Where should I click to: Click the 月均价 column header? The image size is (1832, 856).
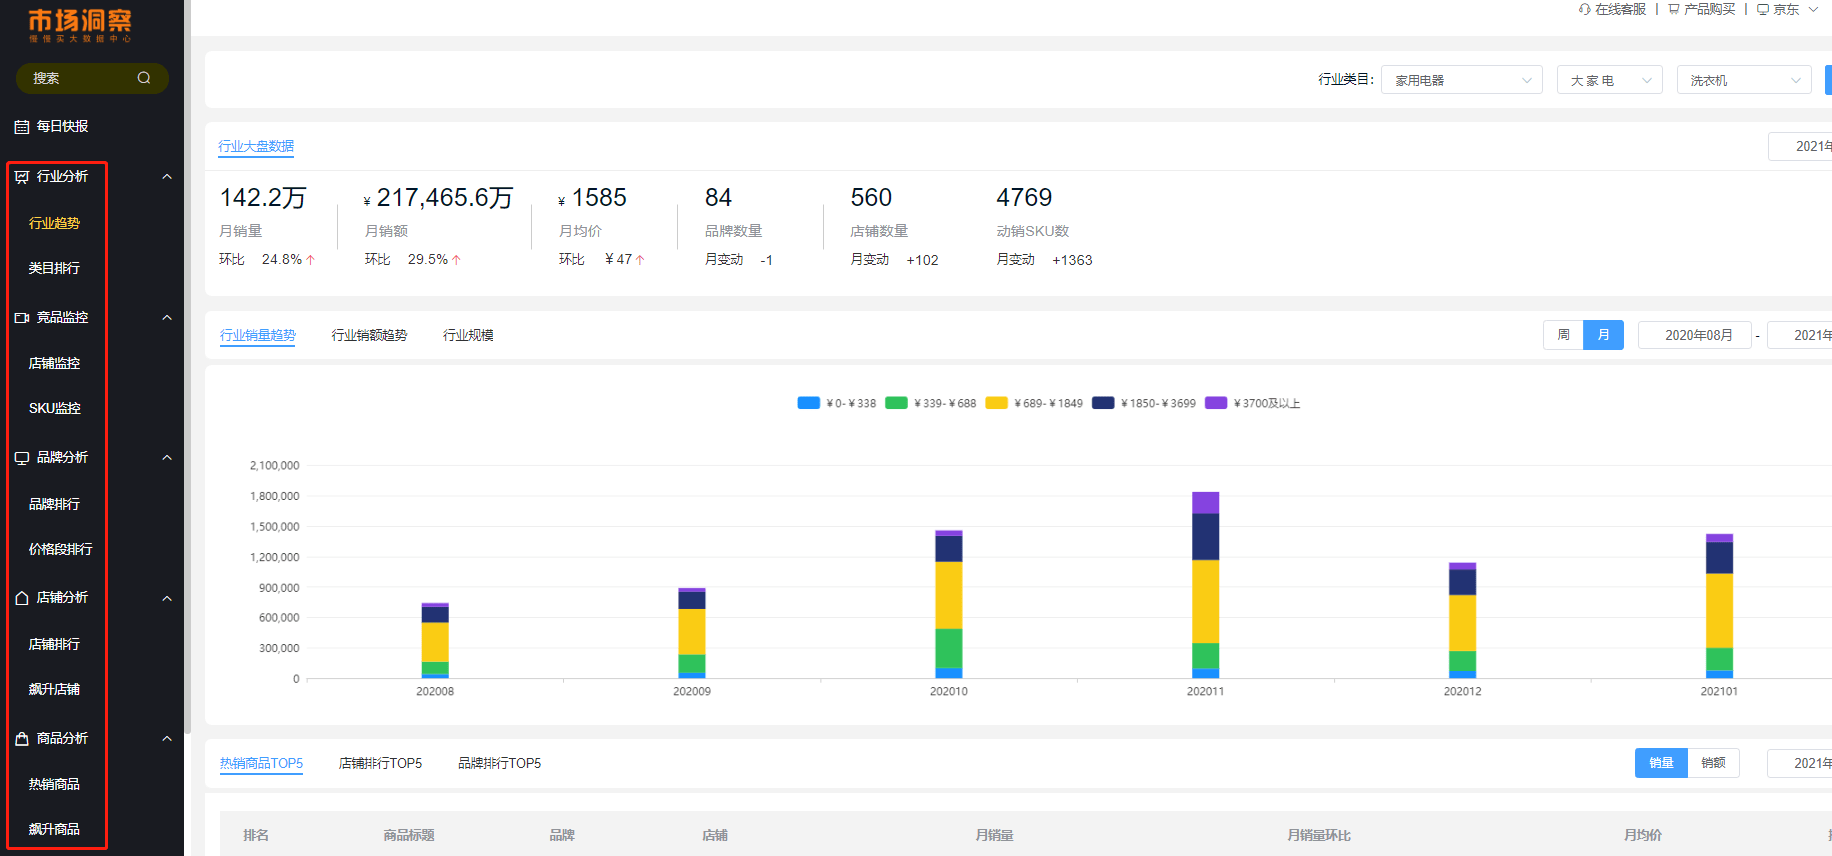pyautogui.click(x=1643, y=835)
